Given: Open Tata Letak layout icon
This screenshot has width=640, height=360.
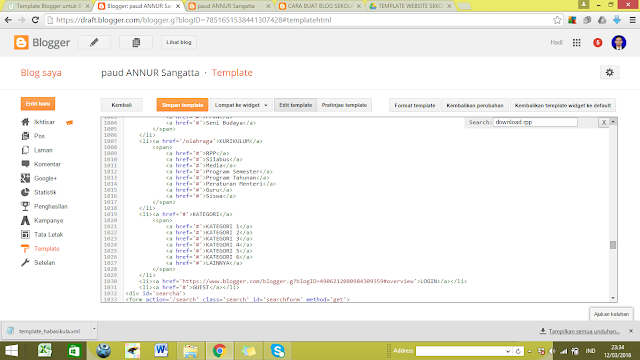Looking at the screenshot, I should (25, 234).
